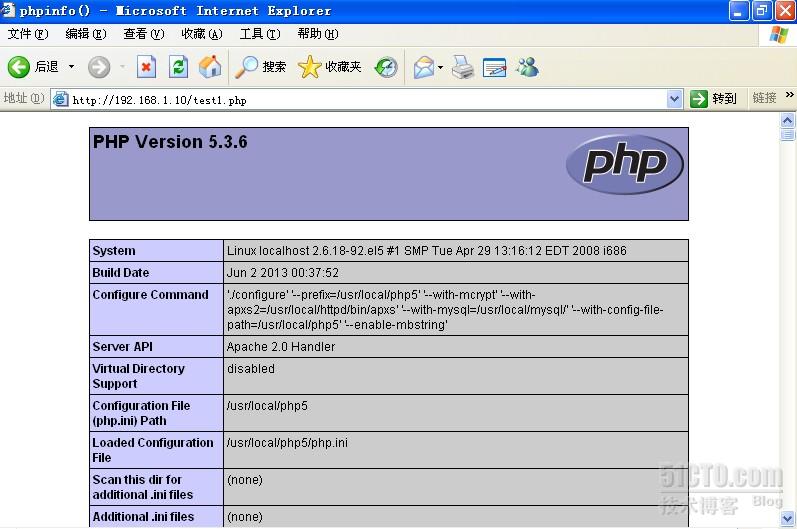Screen dimensions: 797x529
Task: Refresh the page with the Refresh icon
Action: coord(178,67)
